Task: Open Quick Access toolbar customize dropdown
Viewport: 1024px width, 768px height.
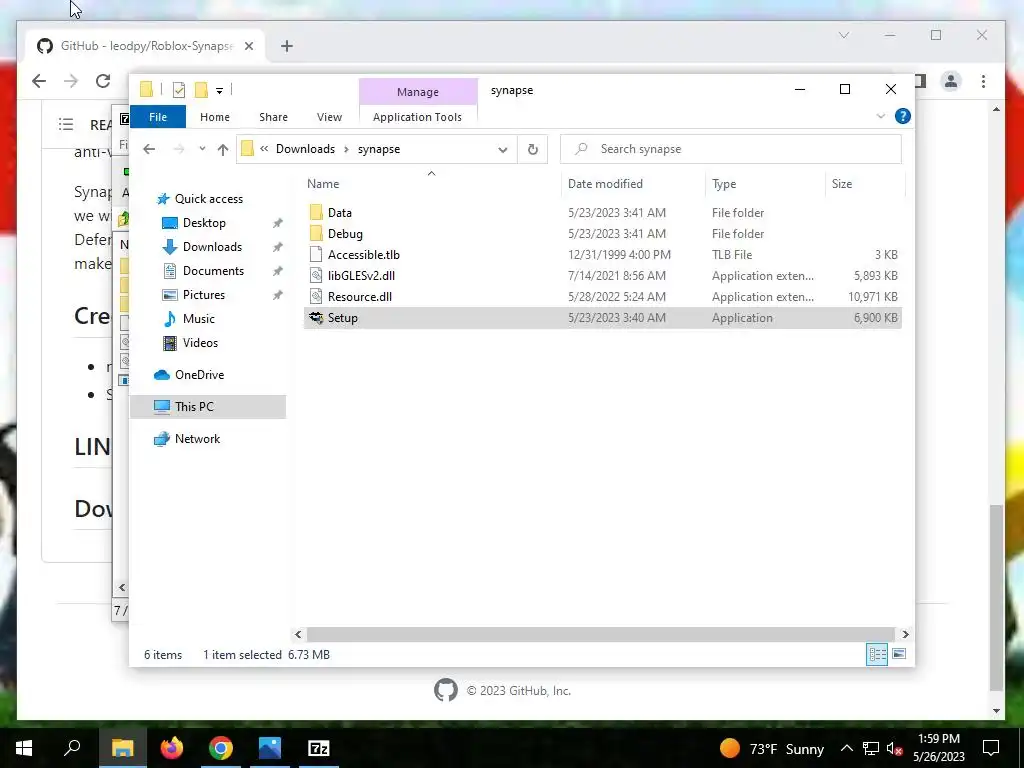Action: pyautogui.click(x=219, y=91)
